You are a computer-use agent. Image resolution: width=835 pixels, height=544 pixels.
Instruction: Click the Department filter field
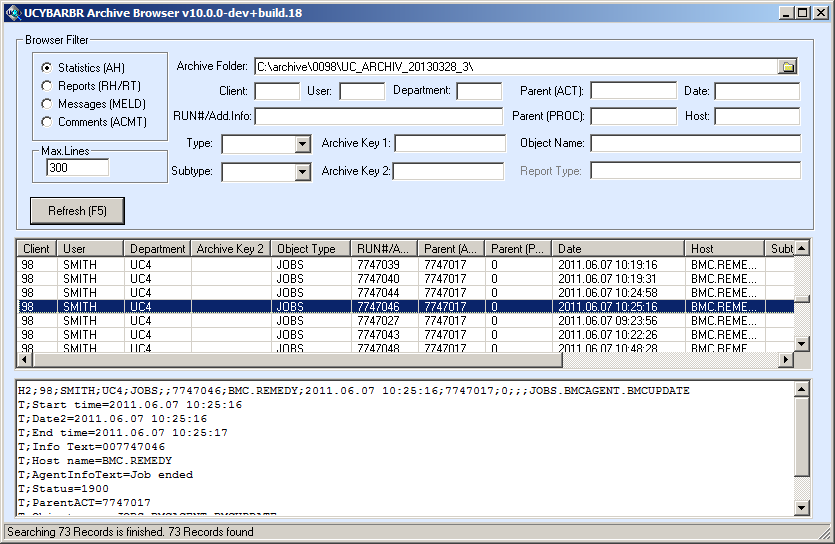tap(479, 91)
